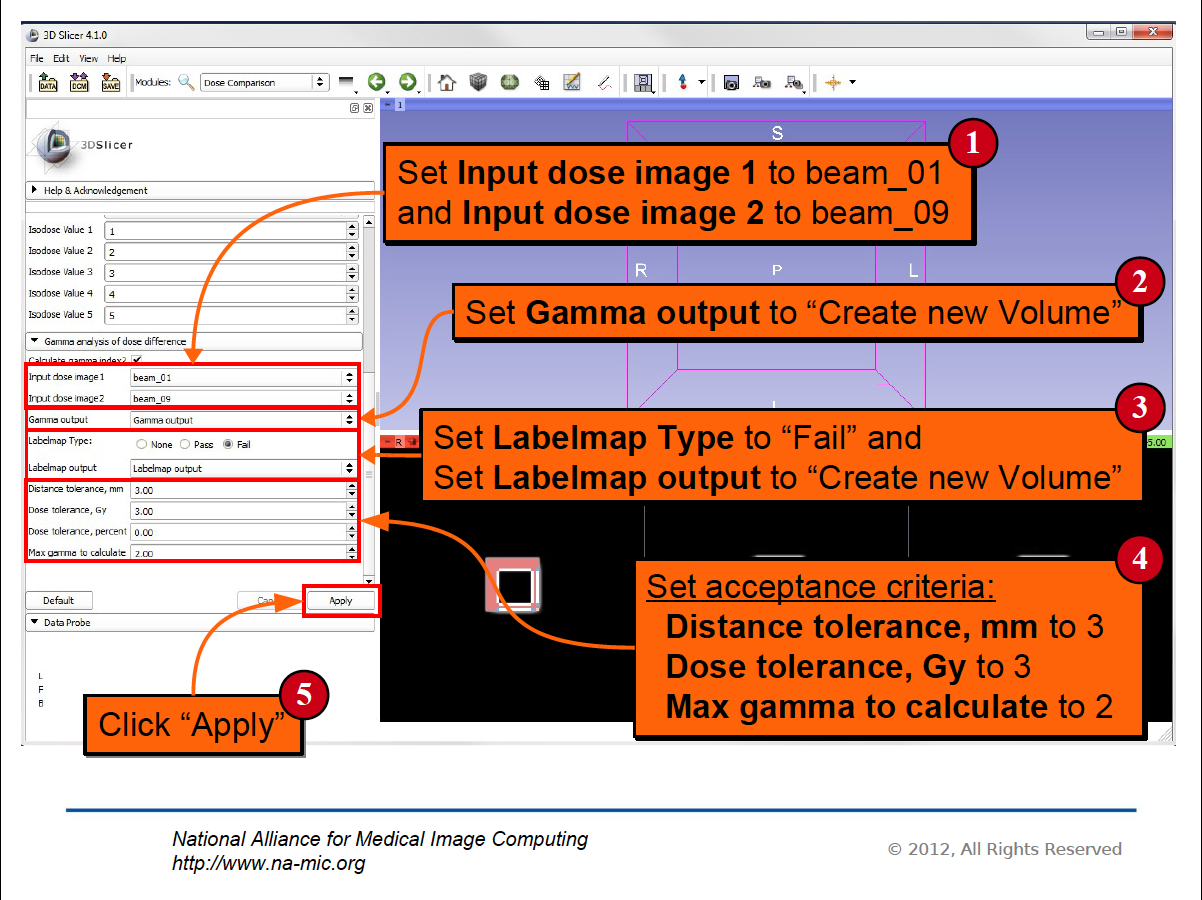Select the None labelmap type radio button
This screenshot has width=1202, height=900.
point(141,444)
